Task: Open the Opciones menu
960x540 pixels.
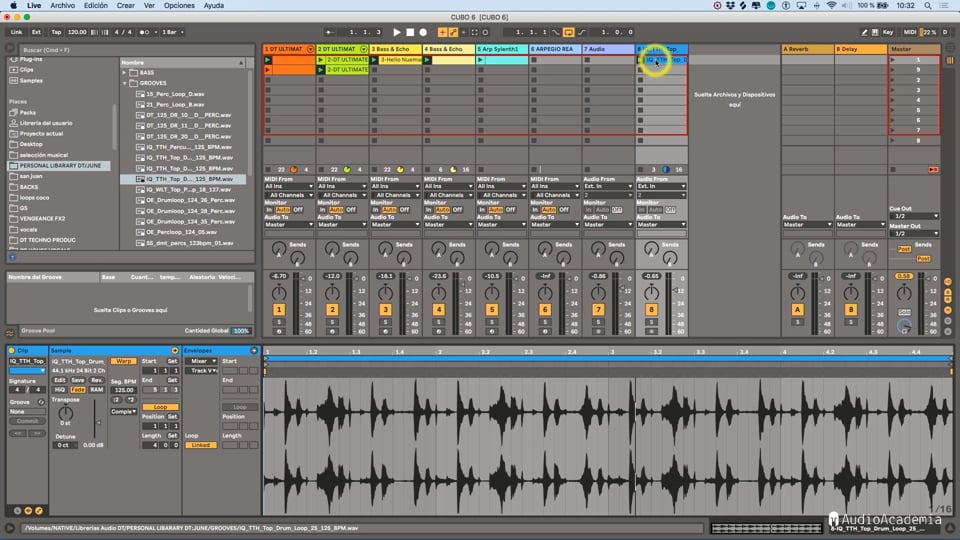Action: pyautogui.click(x=179, y=6)
